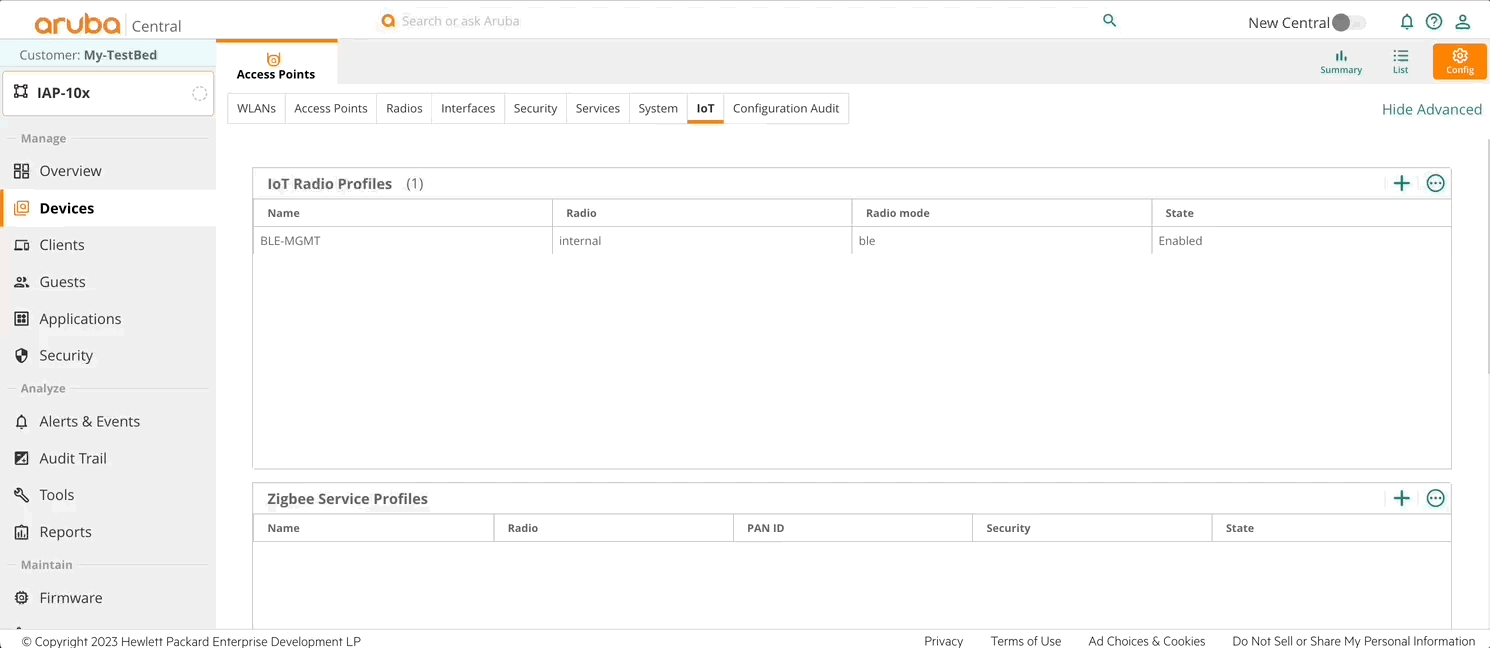Open the user account icon
Image resolution: width=1490 pixels, height=648 pixels.
click(1462, 22)
